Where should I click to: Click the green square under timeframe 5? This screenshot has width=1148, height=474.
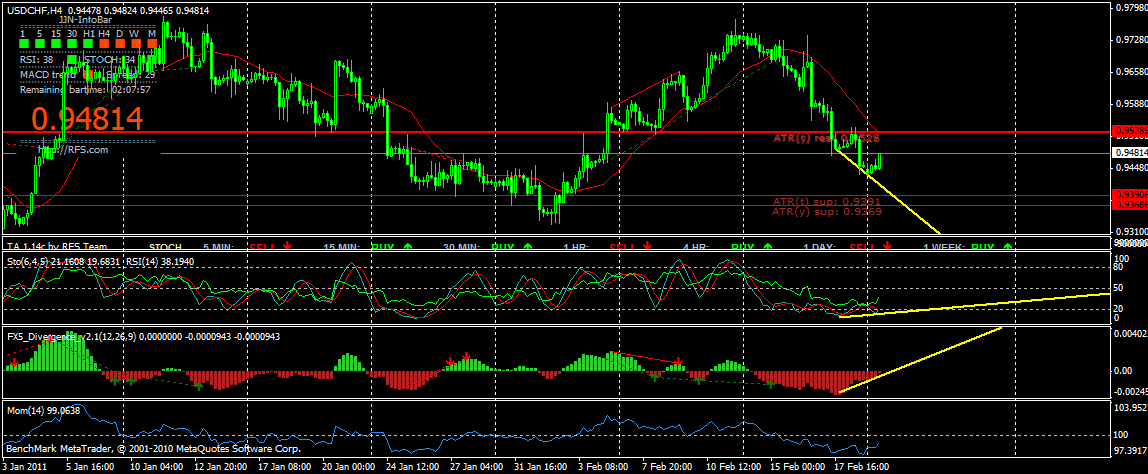tap(40, 44)
